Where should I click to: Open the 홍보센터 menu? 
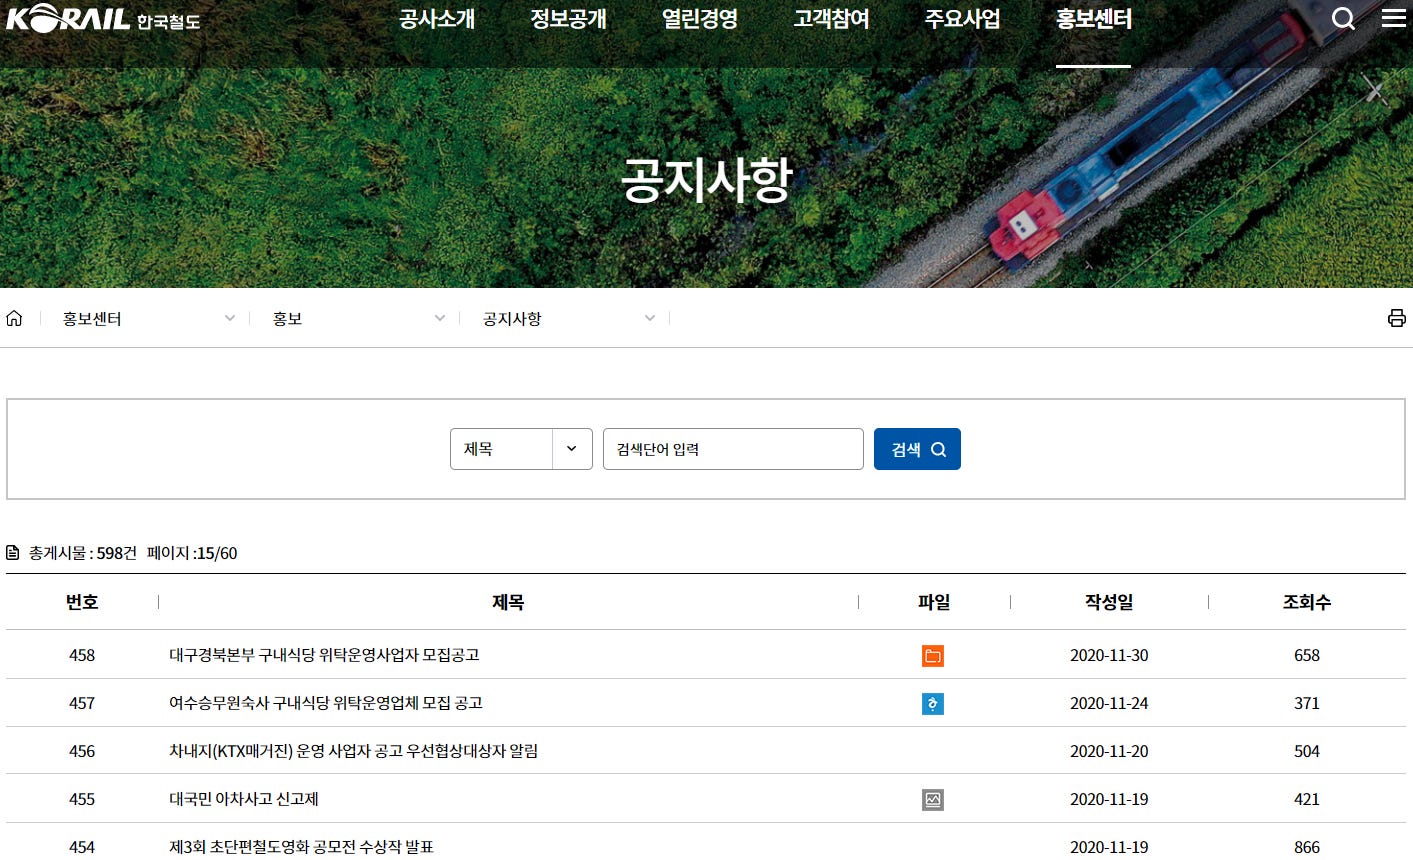pos(1094,19)
